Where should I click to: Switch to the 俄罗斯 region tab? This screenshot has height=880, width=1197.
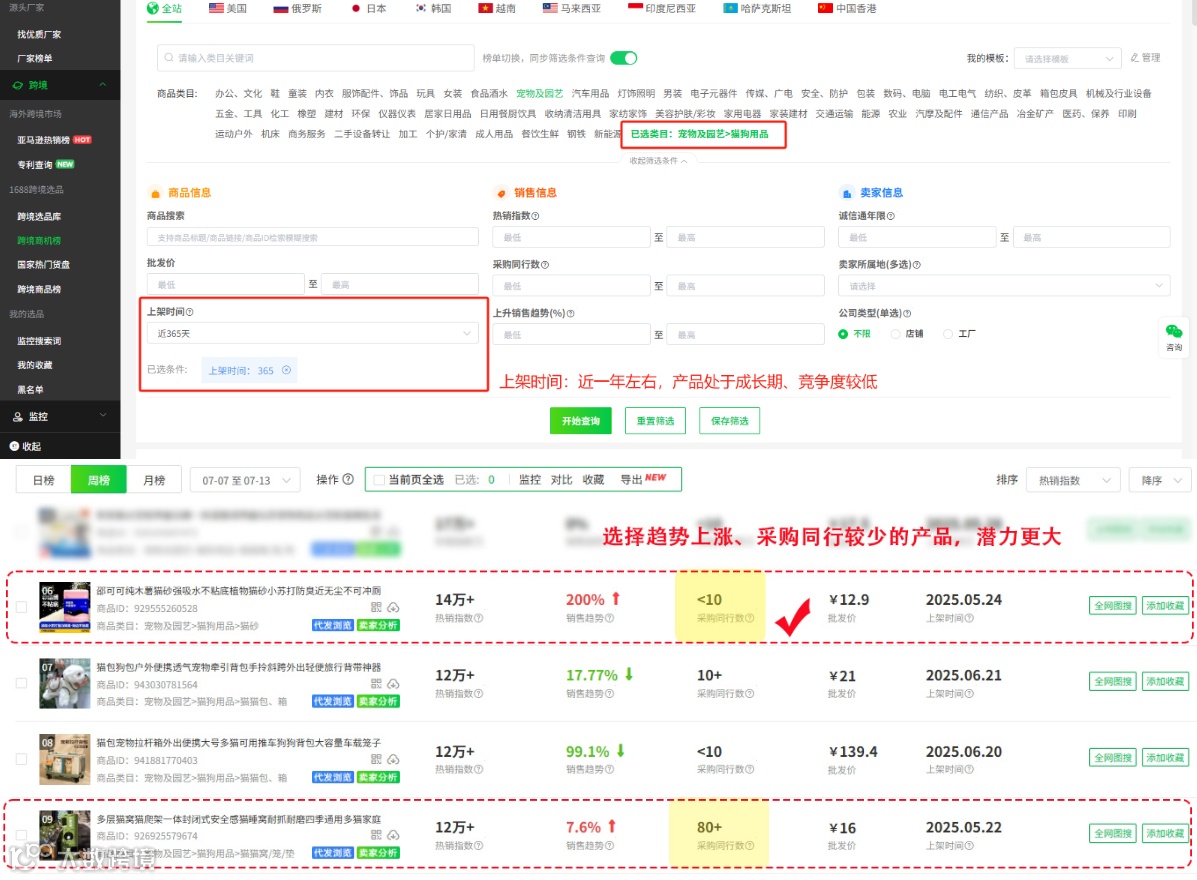tap(297, 8)
